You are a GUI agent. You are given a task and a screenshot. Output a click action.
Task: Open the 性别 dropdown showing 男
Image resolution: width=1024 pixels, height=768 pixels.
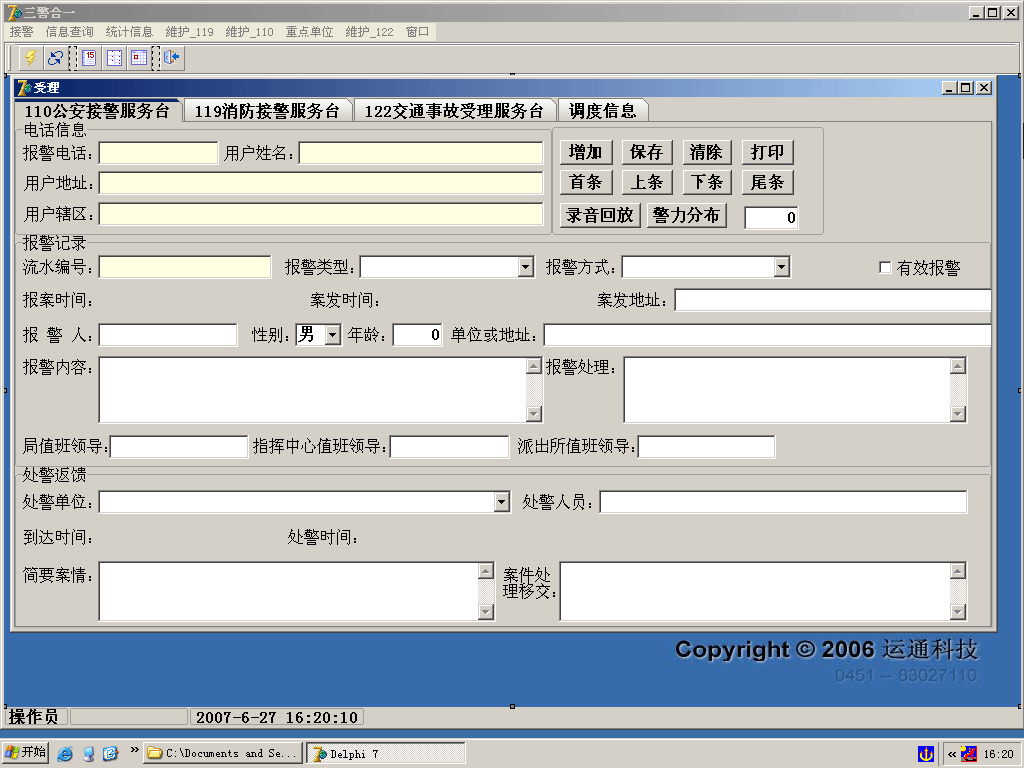(x=333, y=335)
